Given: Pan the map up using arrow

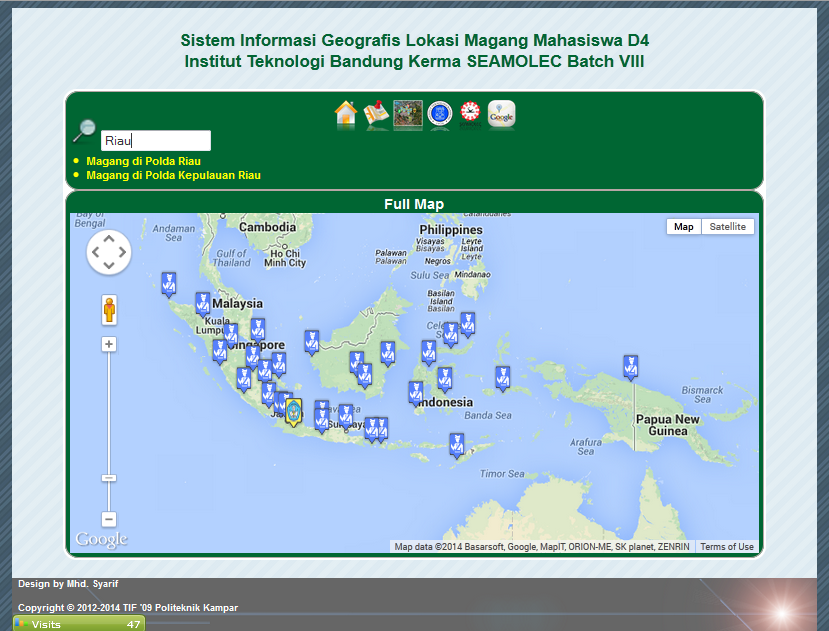Looking at the screenshot, I should (109, 240).
